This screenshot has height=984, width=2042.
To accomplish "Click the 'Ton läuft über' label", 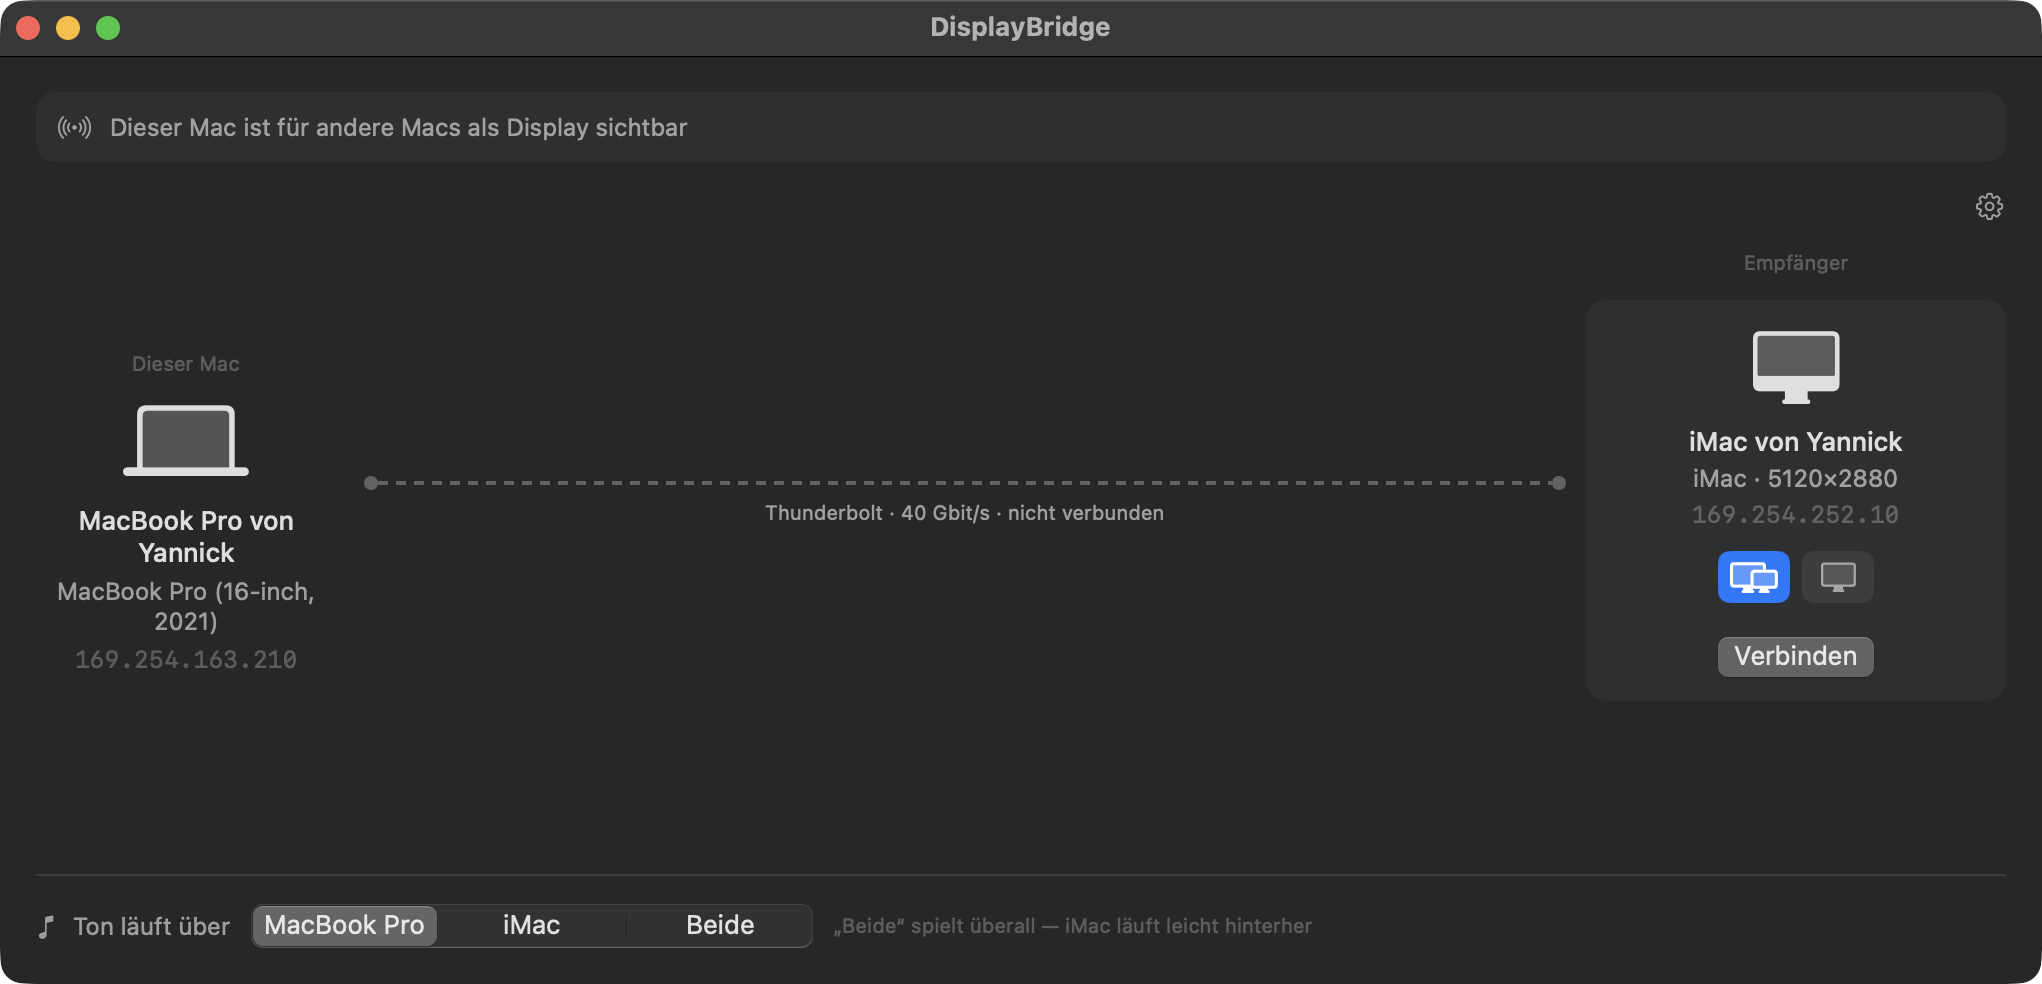I will click(152, 927).
